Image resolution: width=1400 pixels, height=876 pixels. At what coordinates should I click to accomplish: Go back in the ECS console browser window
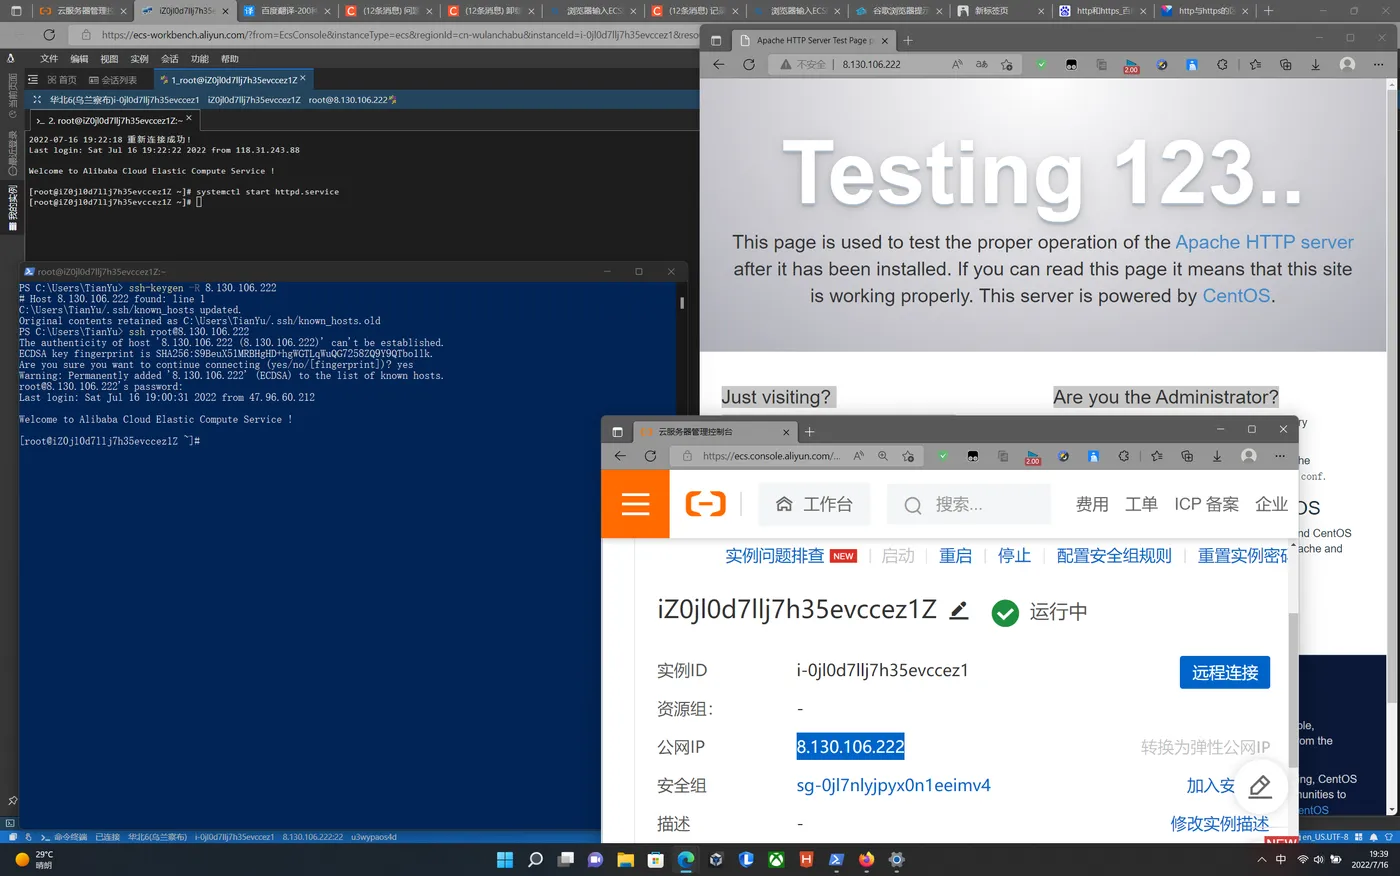click(620, 456)
